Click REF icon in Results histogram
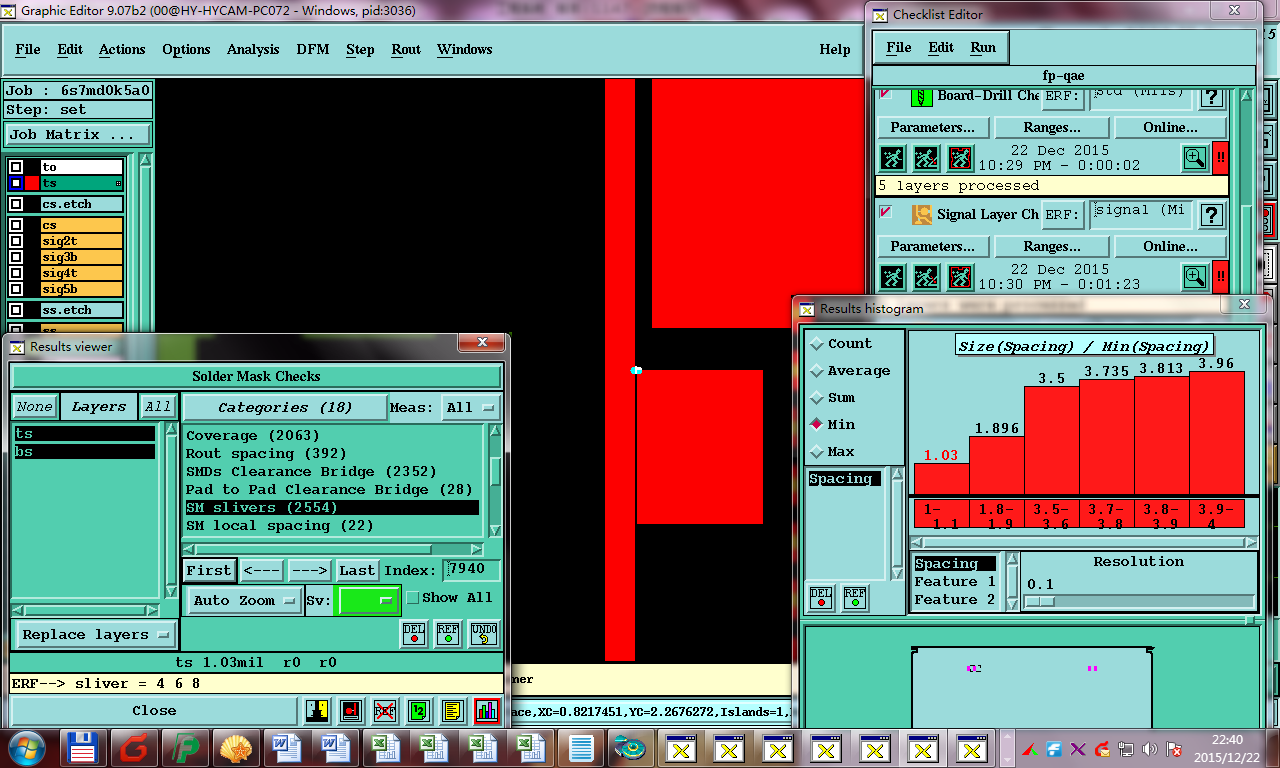1280x768 pixels. 855,598
